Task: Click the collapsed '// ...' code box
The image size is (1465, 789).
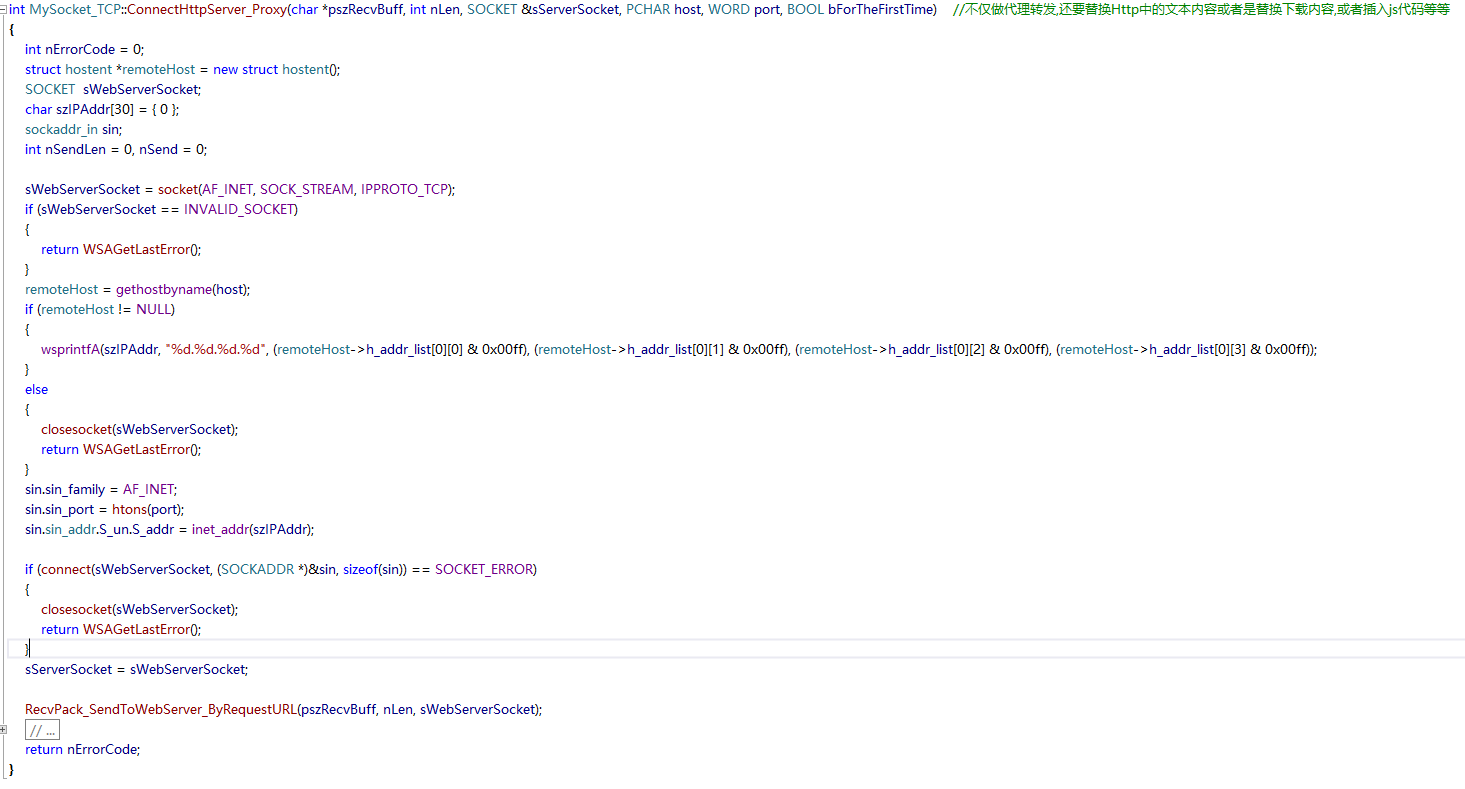Action: 42,730
